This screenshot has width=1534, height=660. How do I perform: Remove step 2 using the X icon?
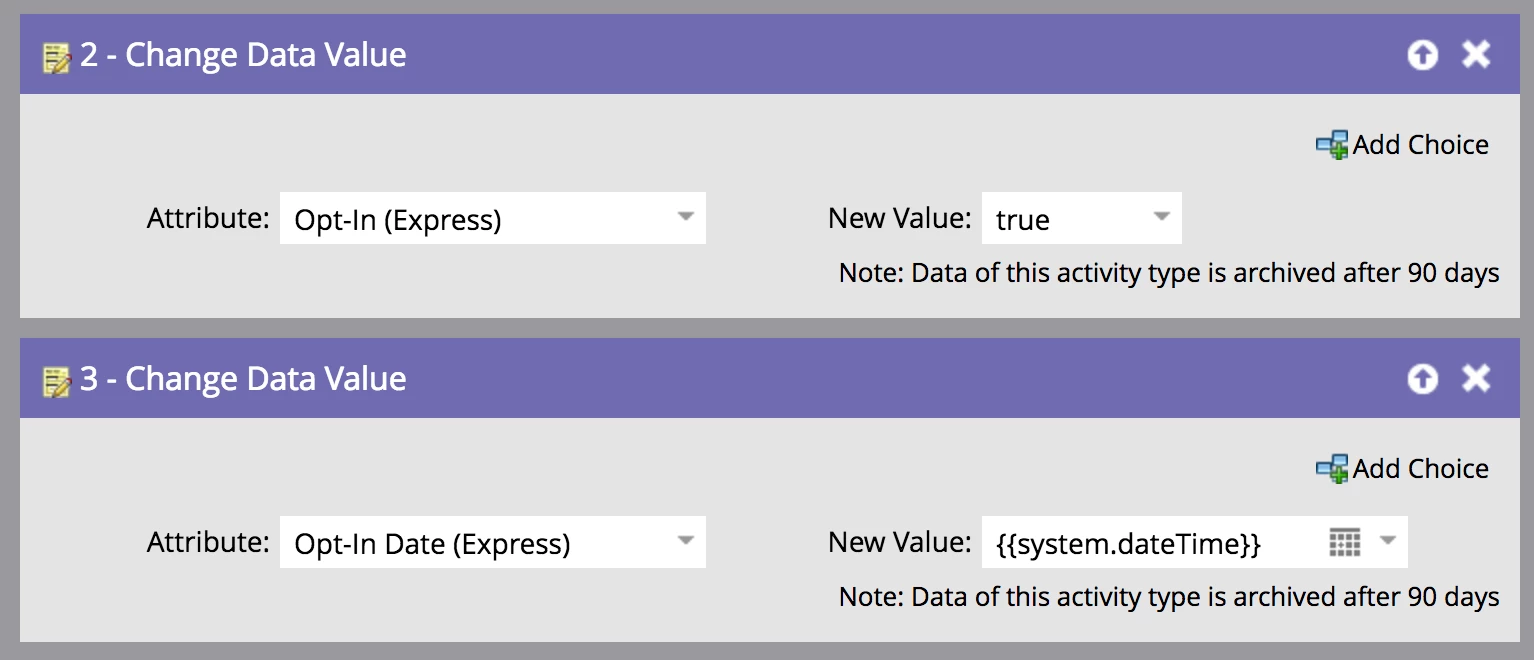1476,55
